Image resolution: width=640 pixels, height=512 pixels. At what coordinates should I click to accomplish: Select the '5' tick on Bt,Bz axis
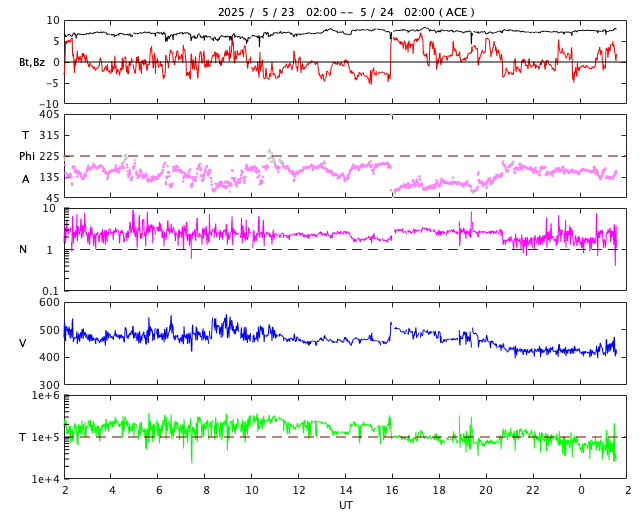click(x=56, y=41)
